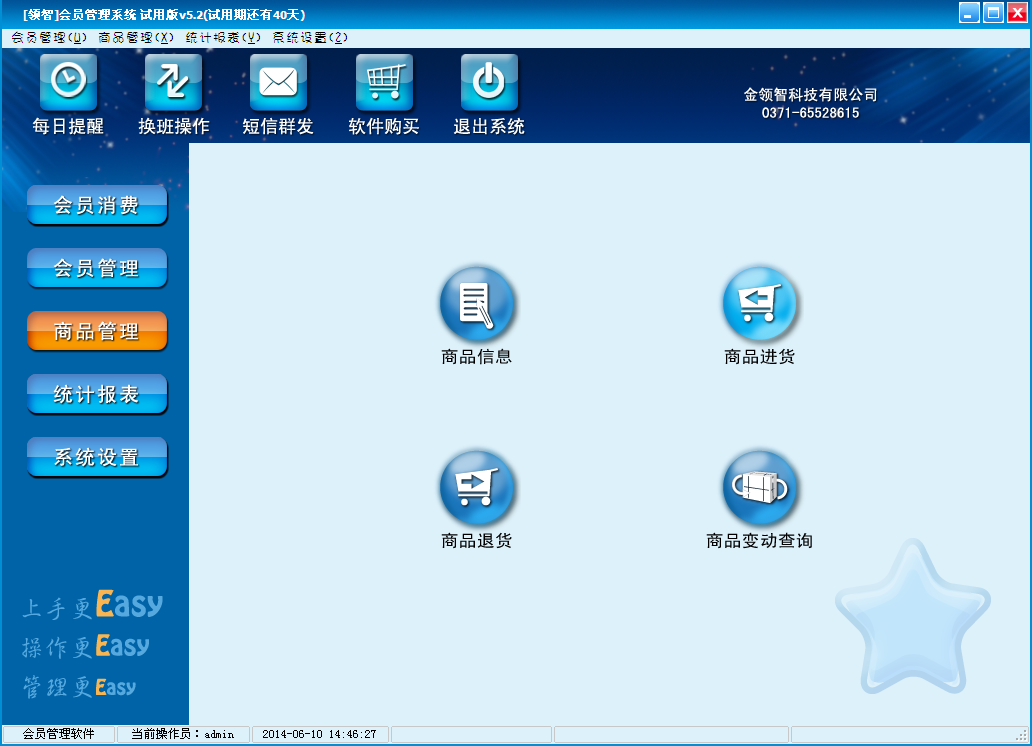The image size is (1032, 746).
Task: Select the 会员消费 sidebar button
Action: pos(97,205)
